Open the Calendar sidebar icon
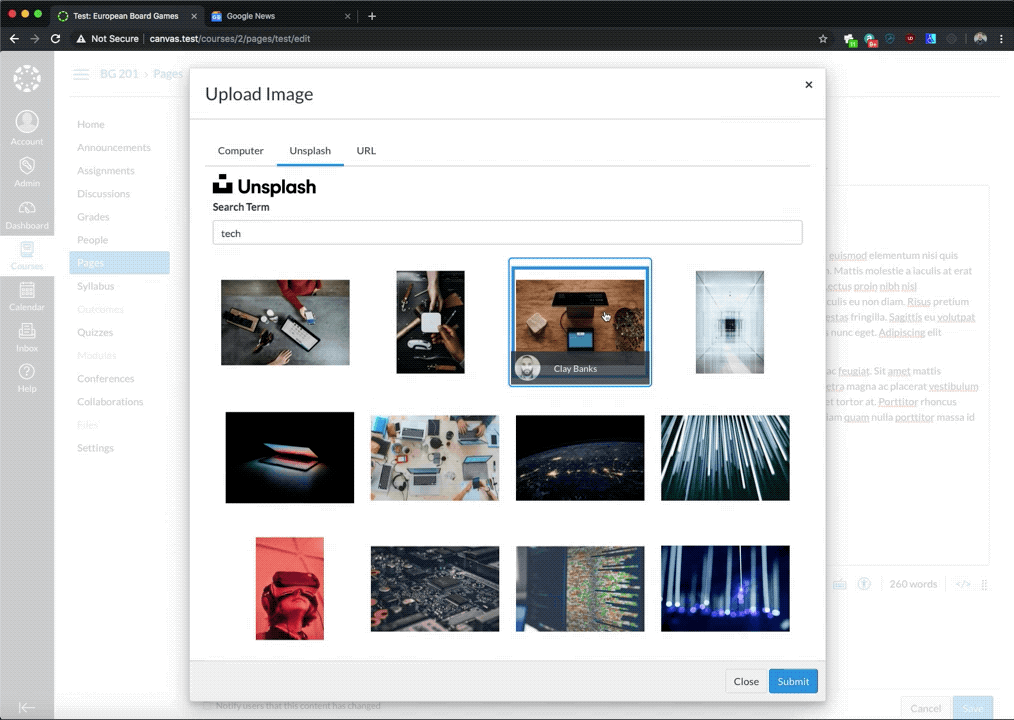This screenshot has width=1014, height=720. [27, 290]
